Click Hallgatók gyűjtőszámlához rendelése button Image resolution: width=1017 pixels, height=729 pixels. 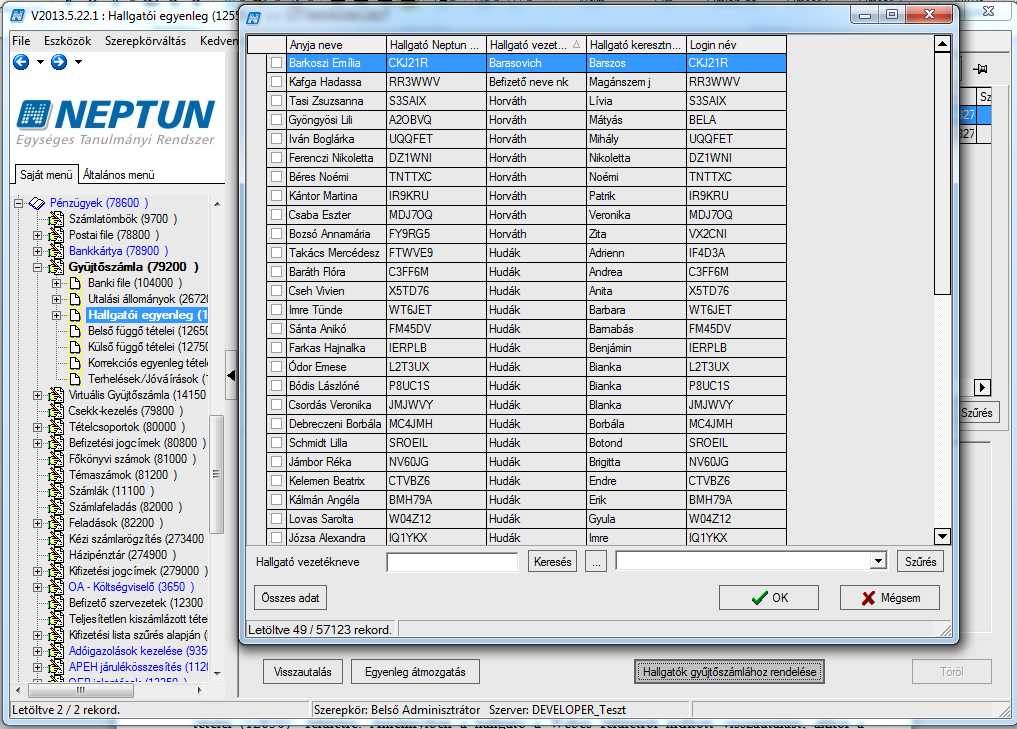pyautogui.click(x=729, y=672)
